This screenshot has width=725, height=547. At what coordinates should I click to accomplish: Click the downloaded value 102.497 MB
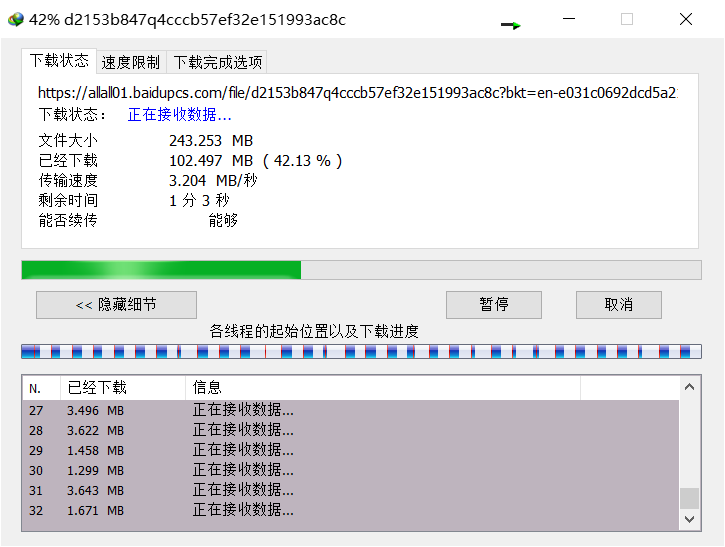tap(211, 161)
